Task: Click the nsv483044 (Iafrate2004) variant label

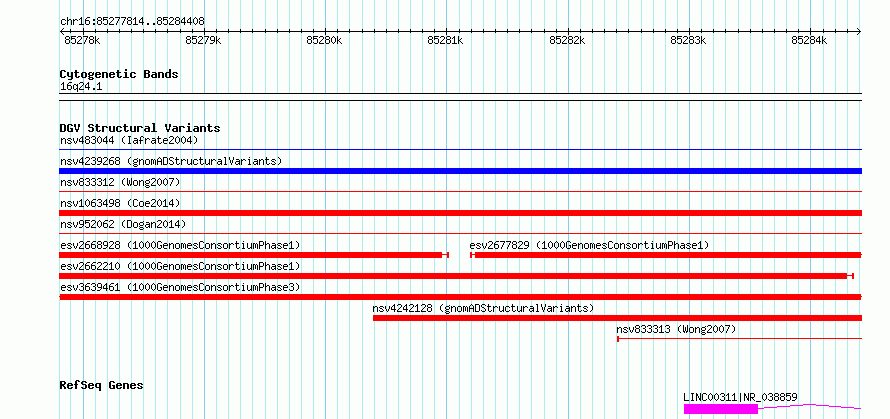Action: point(129,140)
